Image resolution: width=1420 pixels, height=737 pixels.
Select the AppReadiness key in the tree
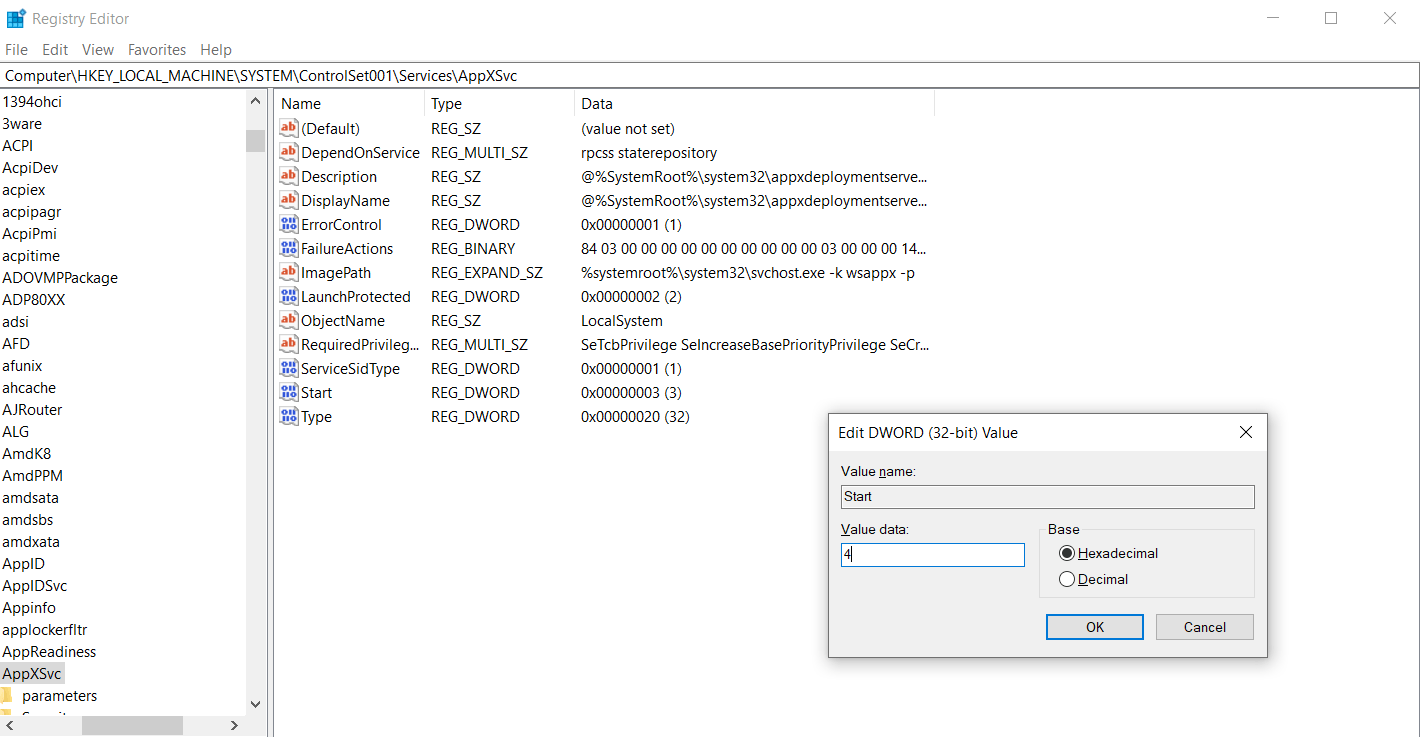point(49,652)
